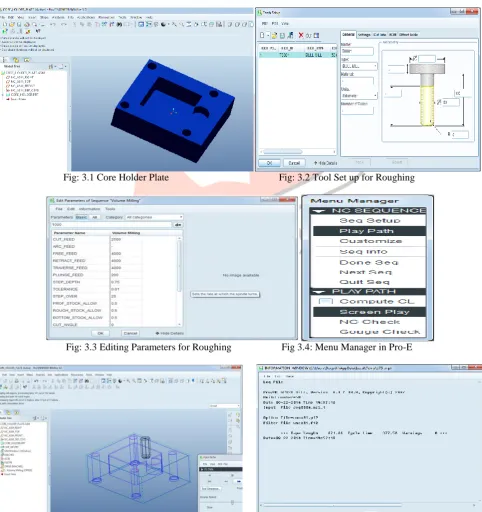482x512 pixels.
Task: Click Save icon in Core Holder Plate toolbar
Action: [19, 24]
